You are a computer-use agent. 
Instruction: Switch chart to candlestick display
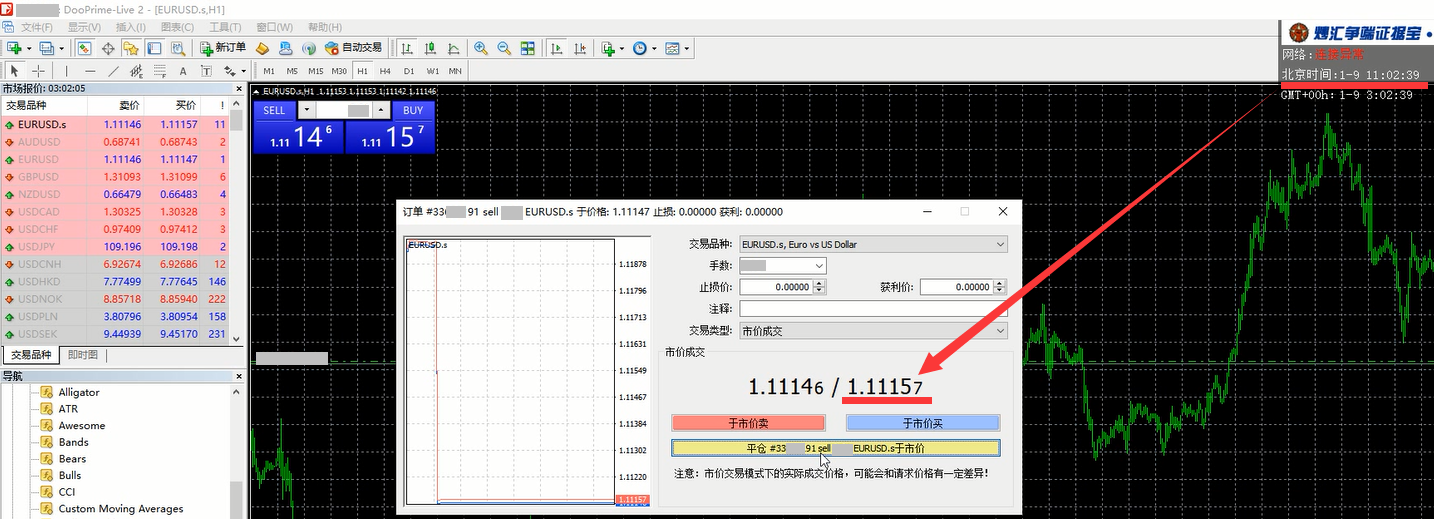[x=430, y=48]
